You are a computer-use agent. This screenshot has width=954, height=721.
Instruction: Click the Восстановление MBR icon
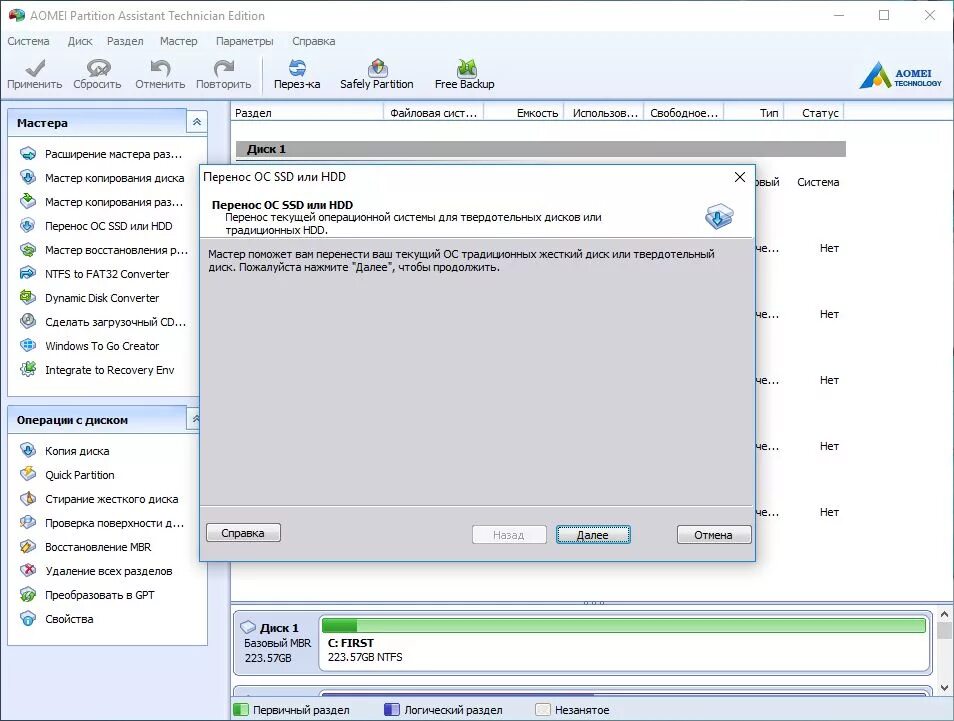pyautogui.click(x=28, y=546)
